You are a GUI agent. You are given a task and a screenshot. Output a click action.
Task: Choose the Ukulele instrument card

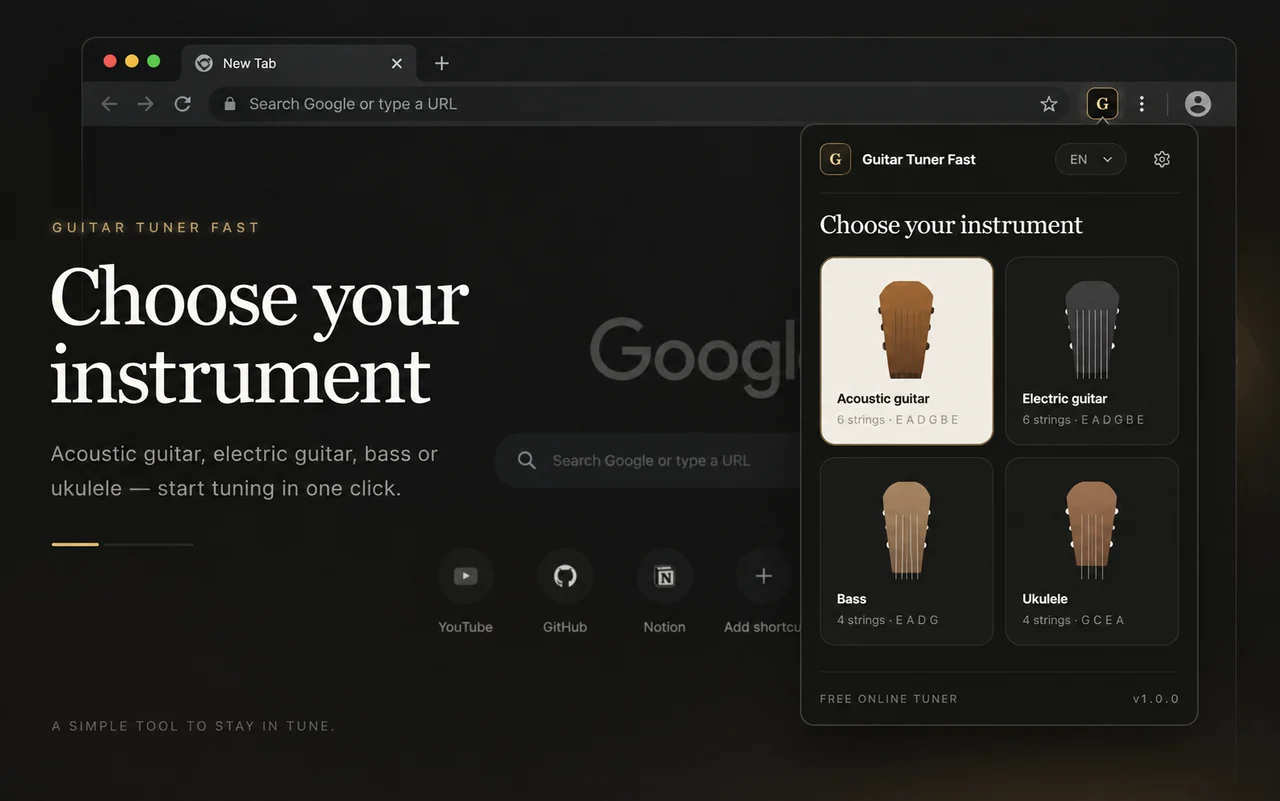point(1092,551)
